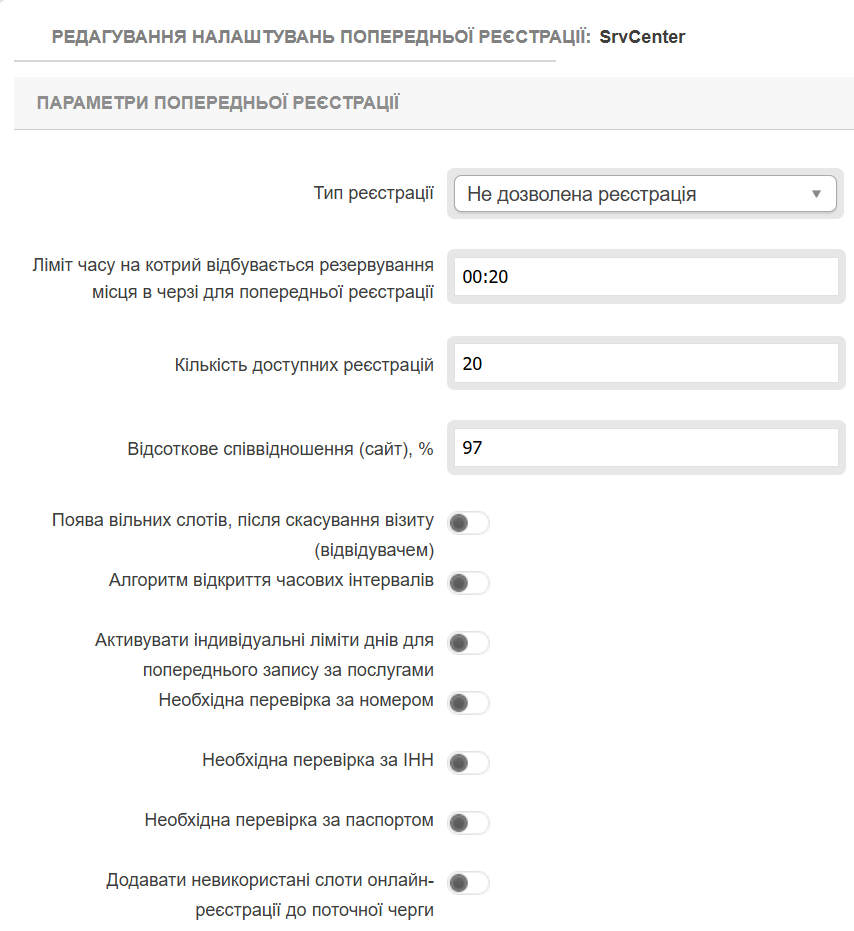Open the 'Тип реєстрації' dropdown
Screen dimensions: 854x931
click(645, 194)
